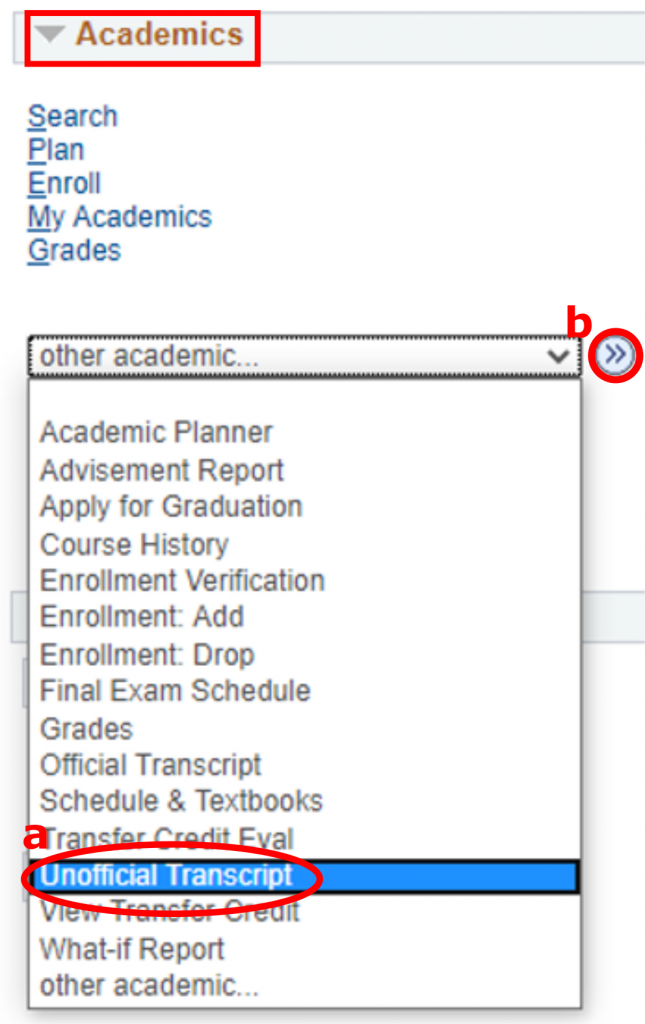This screenshot has width=645, height=1024.
Task: Choose What-if Report option
Action: tap(132, 949)
